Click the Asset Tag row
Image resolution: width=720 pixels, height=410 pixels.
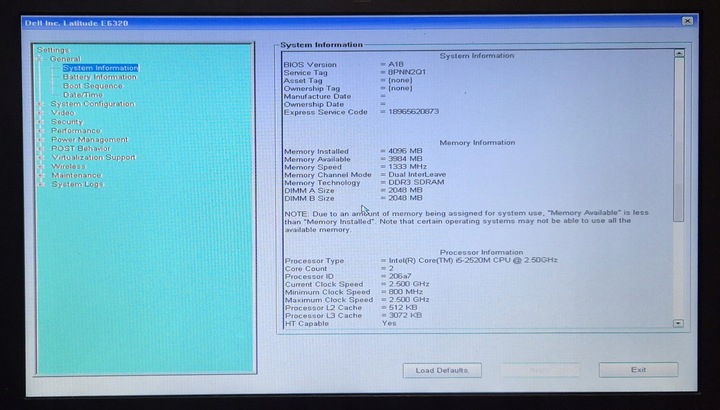point(348,80)
